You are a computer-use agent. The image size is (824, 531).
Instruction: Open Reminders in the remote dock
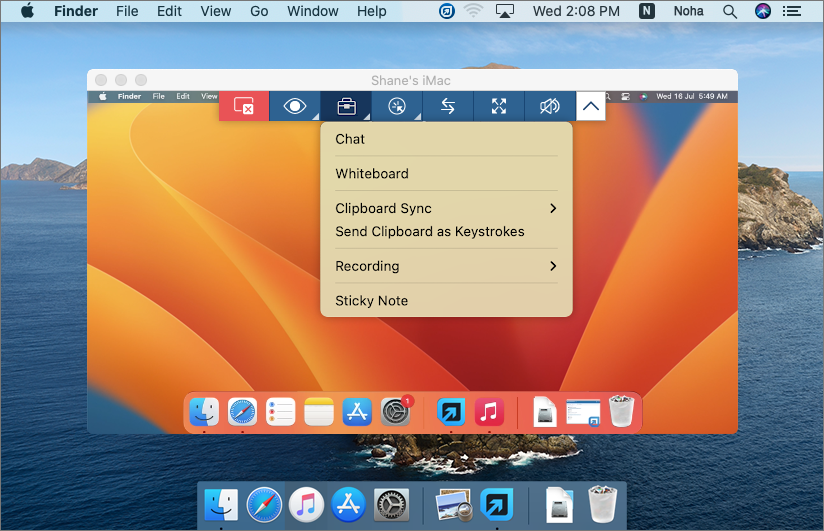click(281, 411)
